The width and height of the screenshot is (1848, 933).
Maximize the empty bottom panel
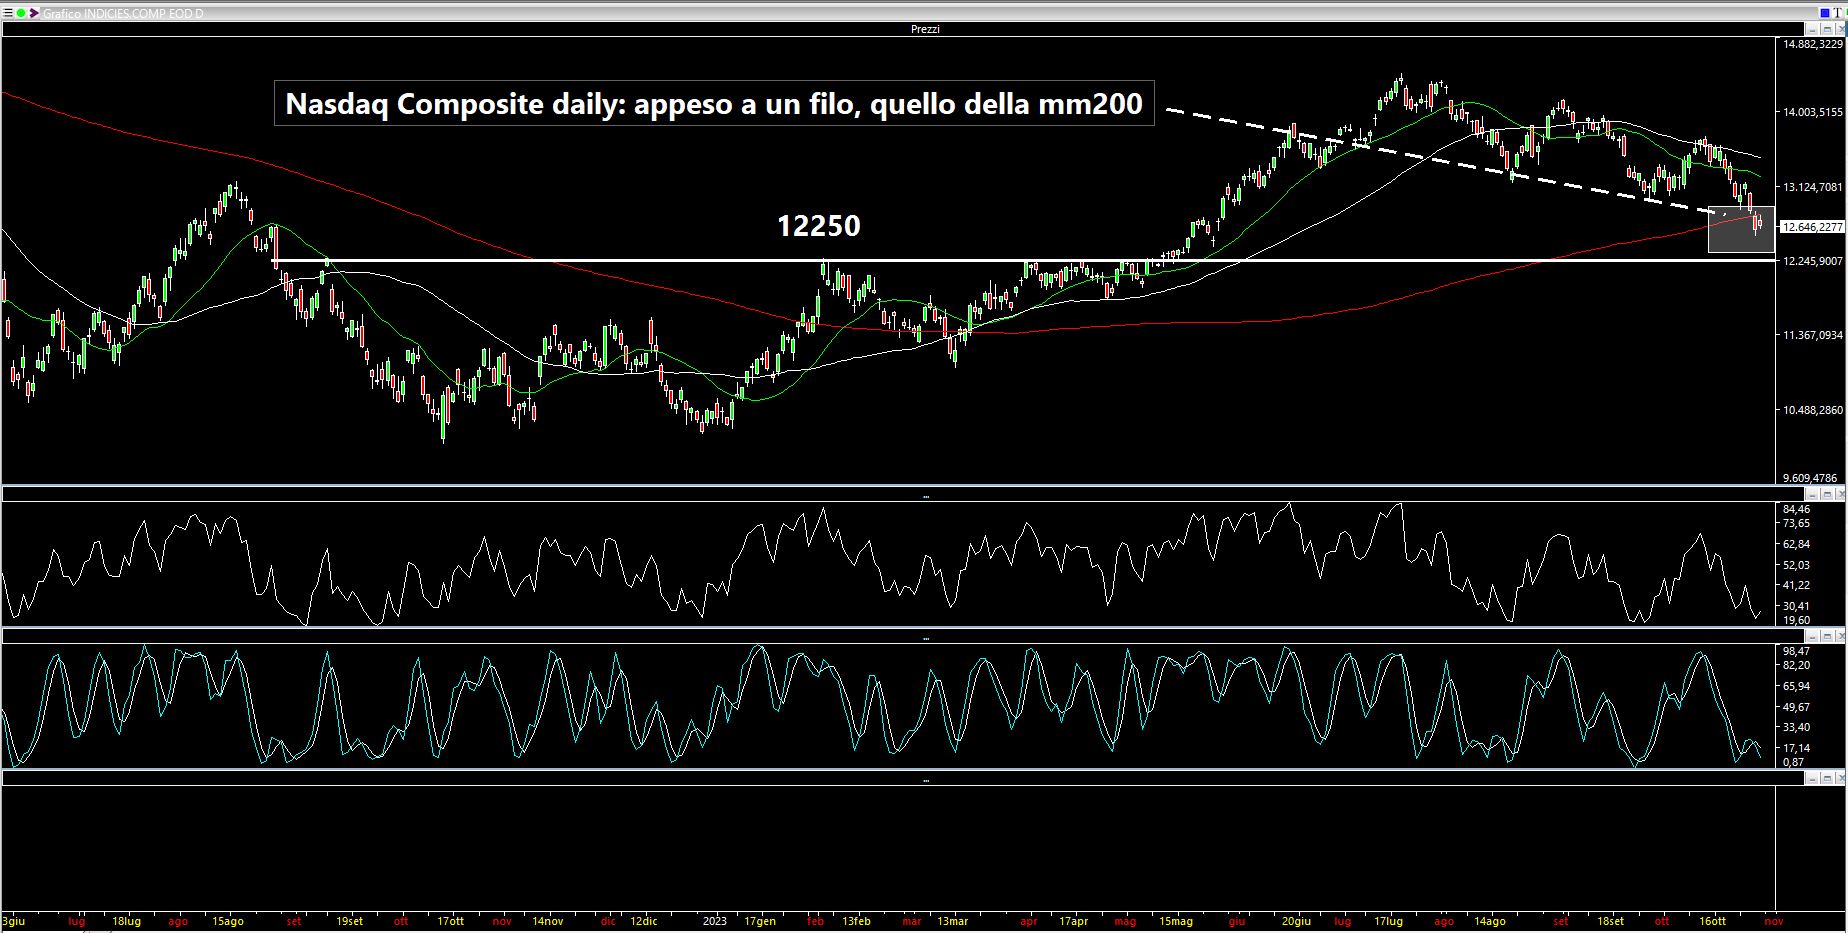tap(1827, 778)
